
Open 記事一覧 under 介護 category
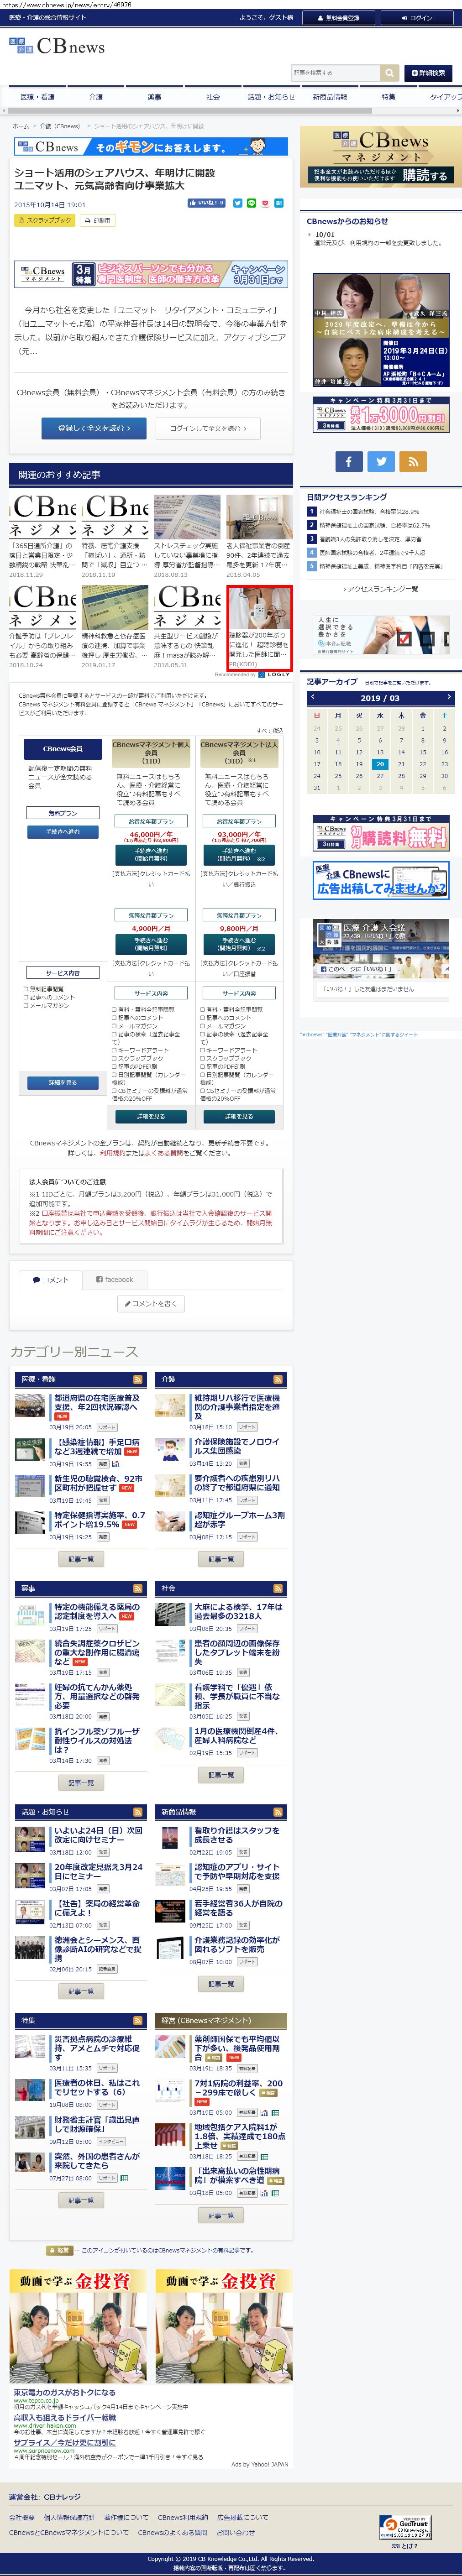pyautogui.click(x=221, y=1559)
